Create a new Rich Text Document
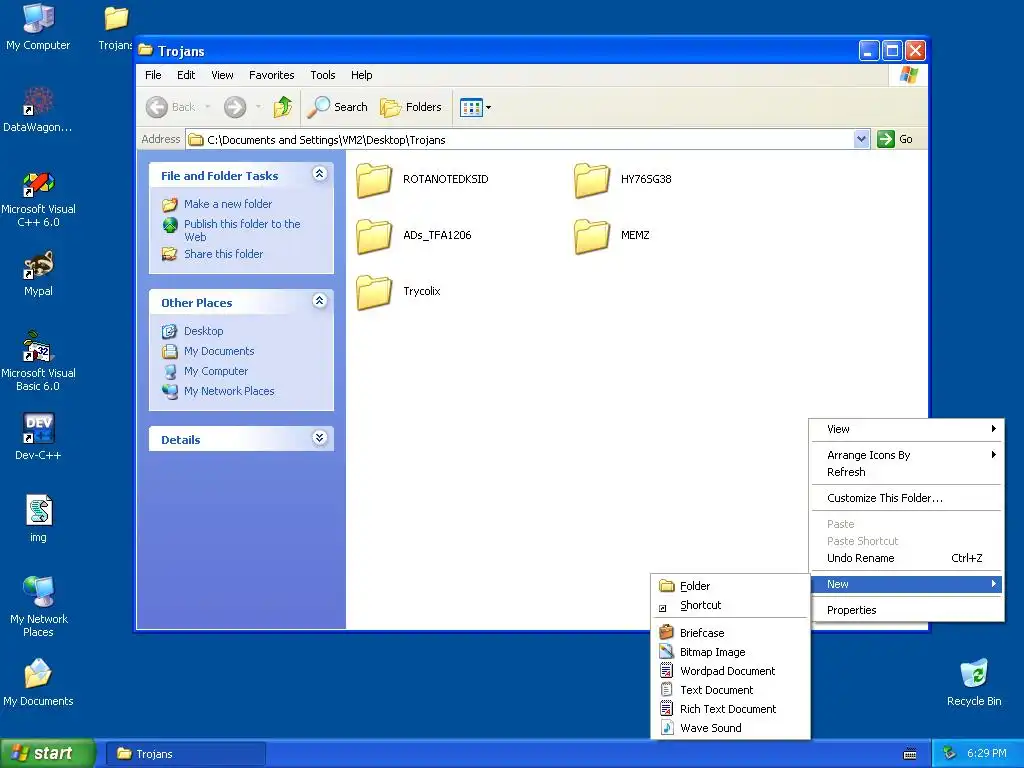Image resolution: width=1024 pixels, height=768 pixels. click(731, 709)
